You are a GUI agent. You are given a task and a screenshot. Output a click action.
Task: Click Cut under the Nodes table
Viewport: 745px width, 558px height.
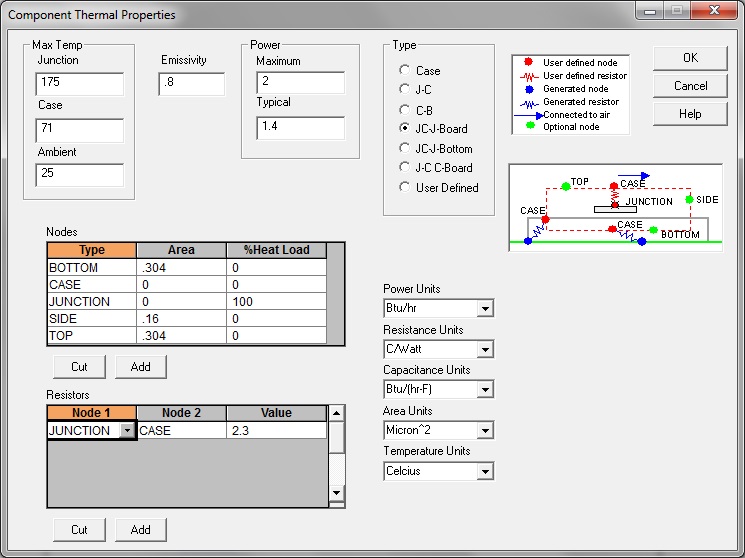point(79,367)
